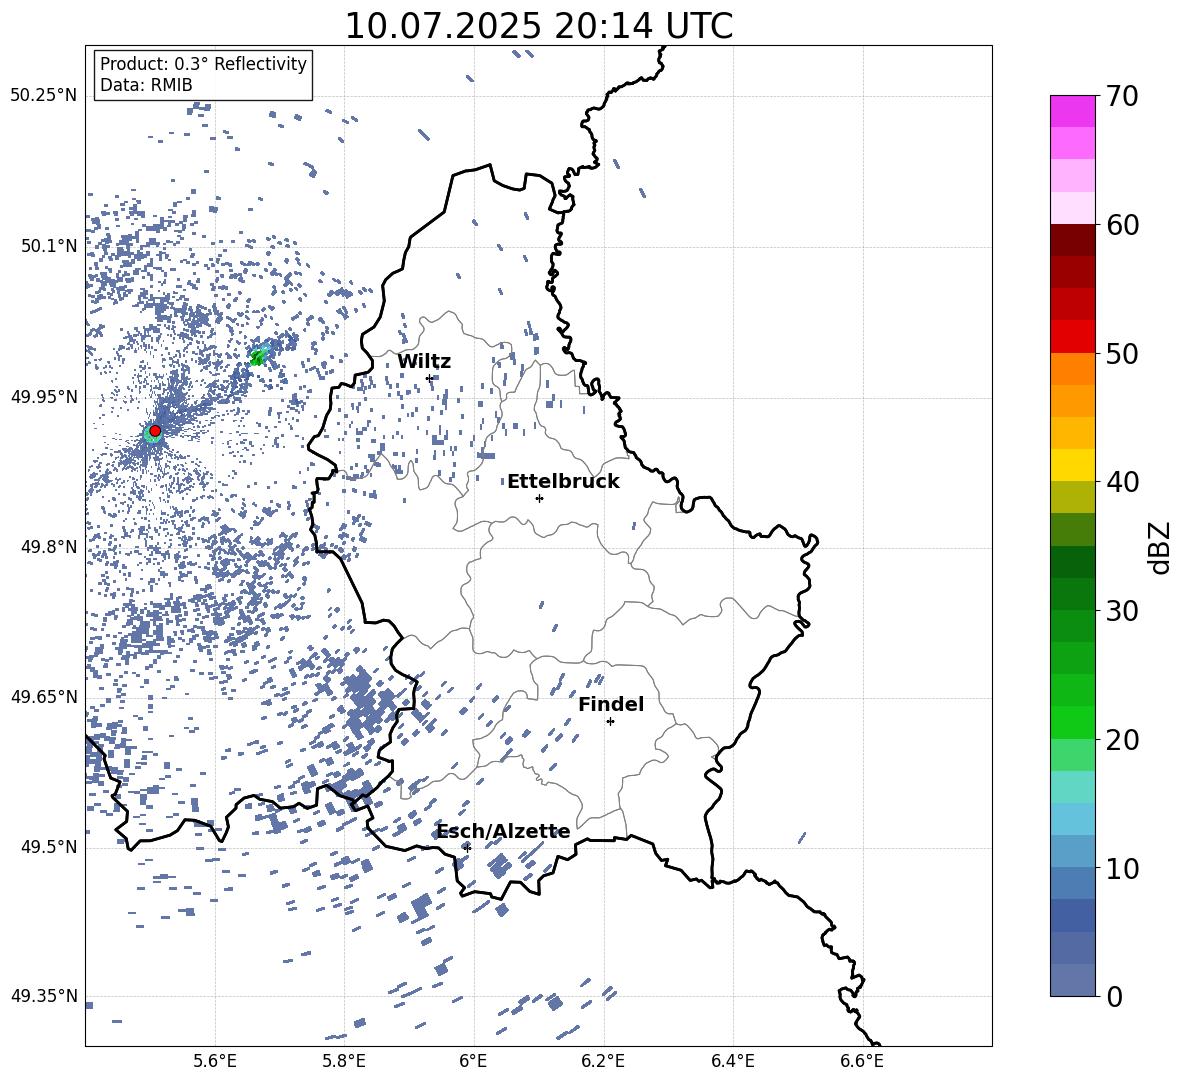Pick the magenta top colorbar segment

[1072, 112]
